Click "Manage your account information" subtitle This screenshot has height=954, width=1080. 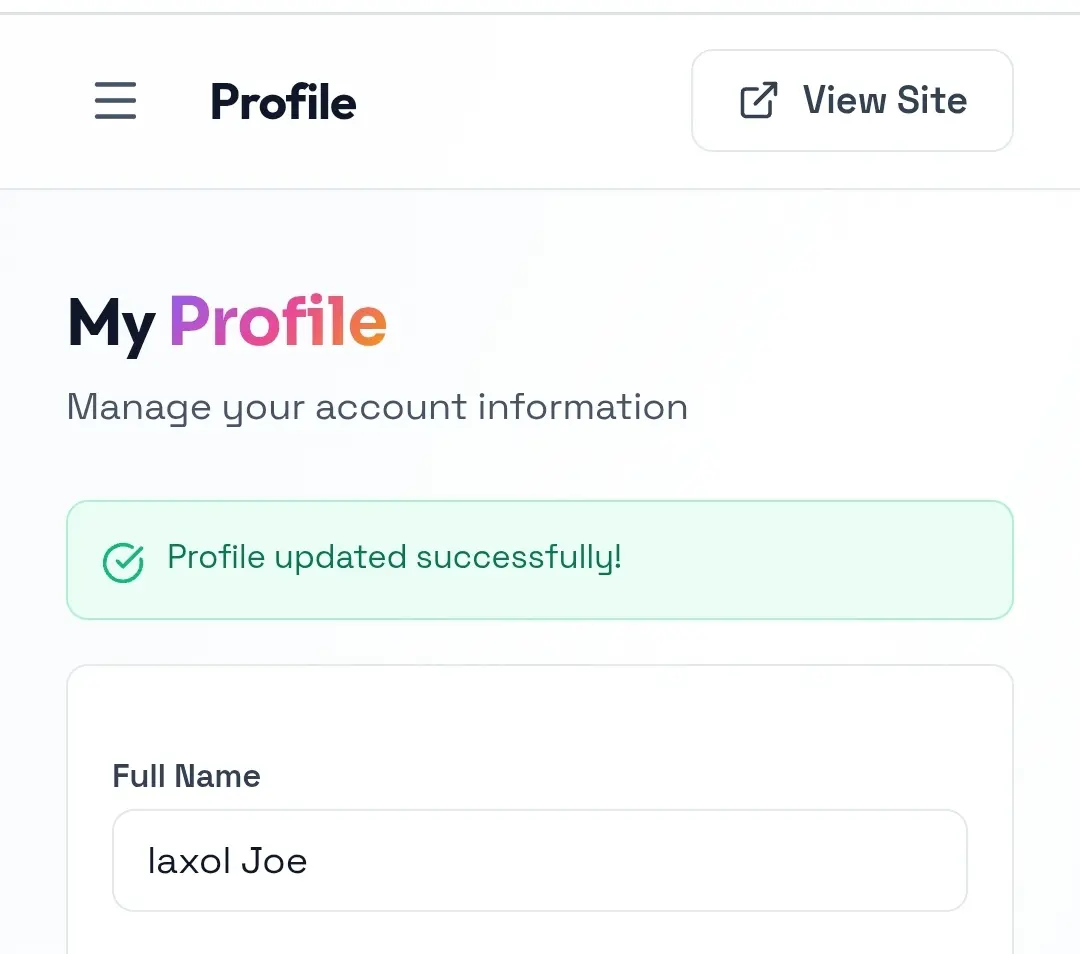(377, 407)
